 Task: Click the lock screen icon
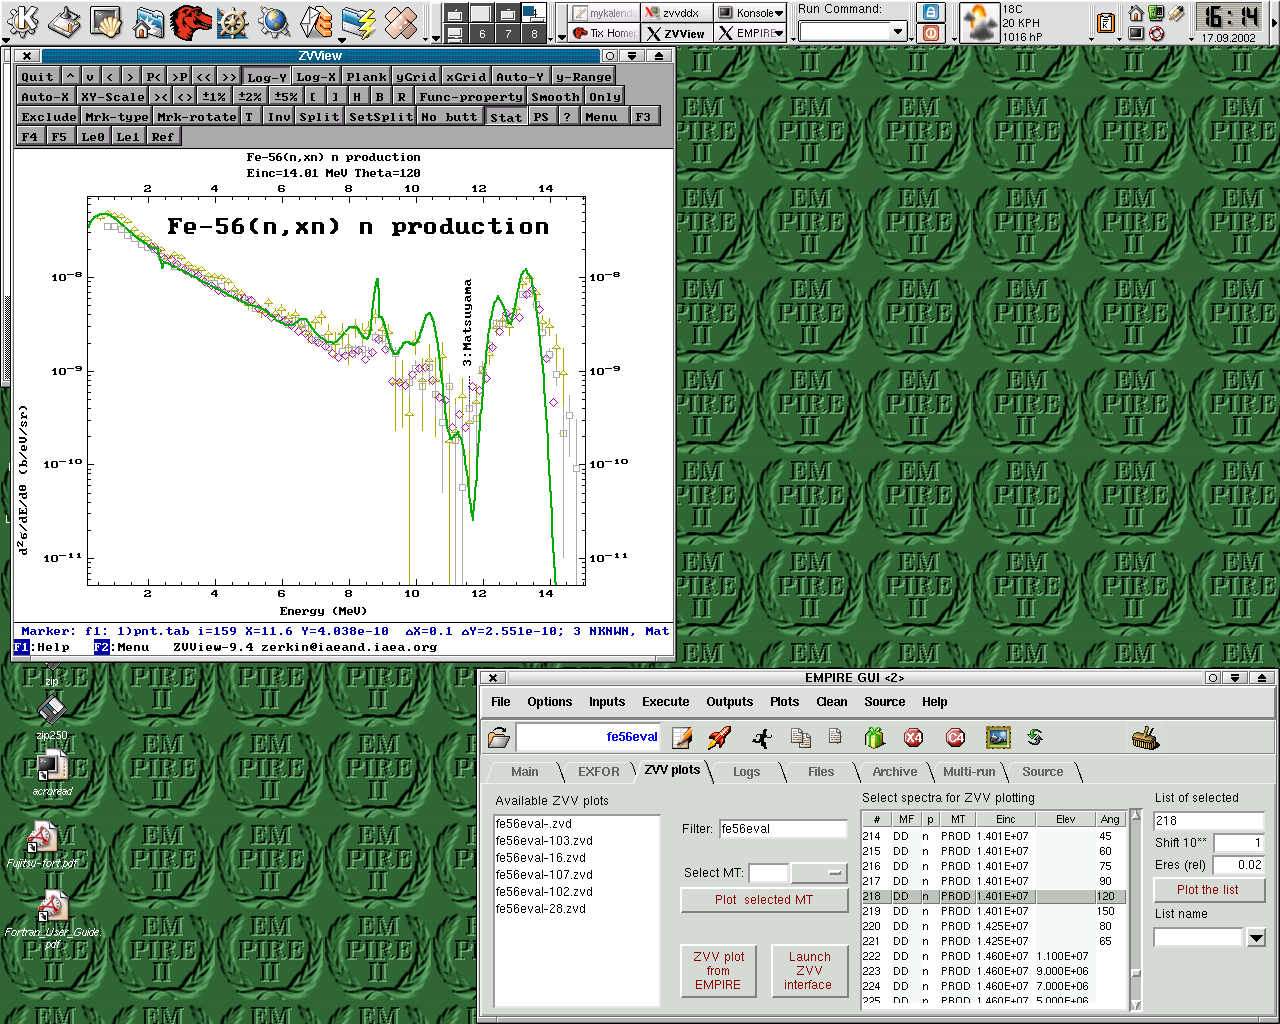[931, 12]
